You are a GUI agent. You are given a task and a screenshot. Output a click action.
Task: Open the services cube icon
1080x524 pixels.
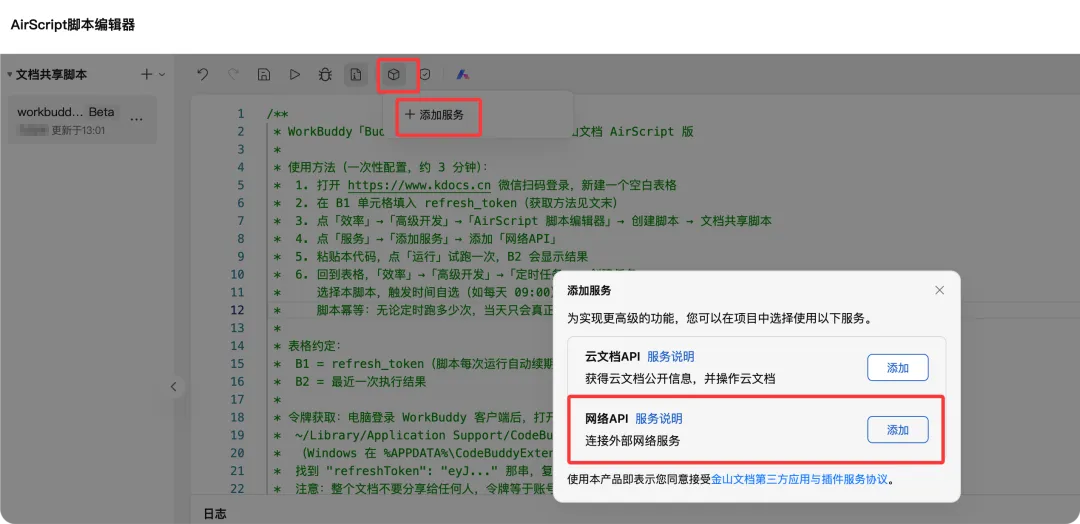coord(393,74)
